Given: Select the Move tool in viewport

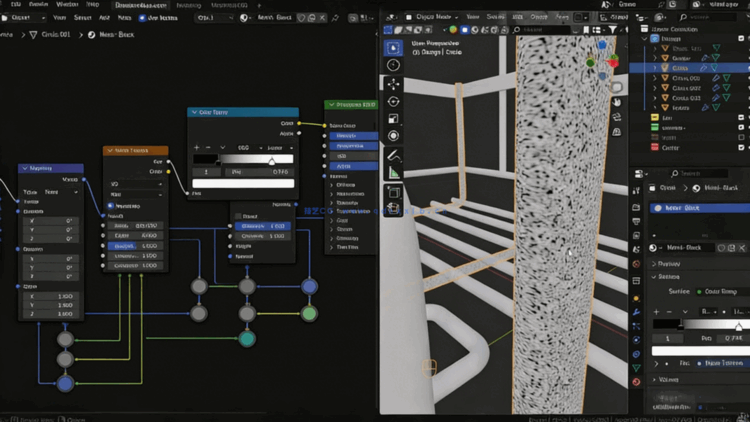Looking at the screenshot, I should [393, 84].
